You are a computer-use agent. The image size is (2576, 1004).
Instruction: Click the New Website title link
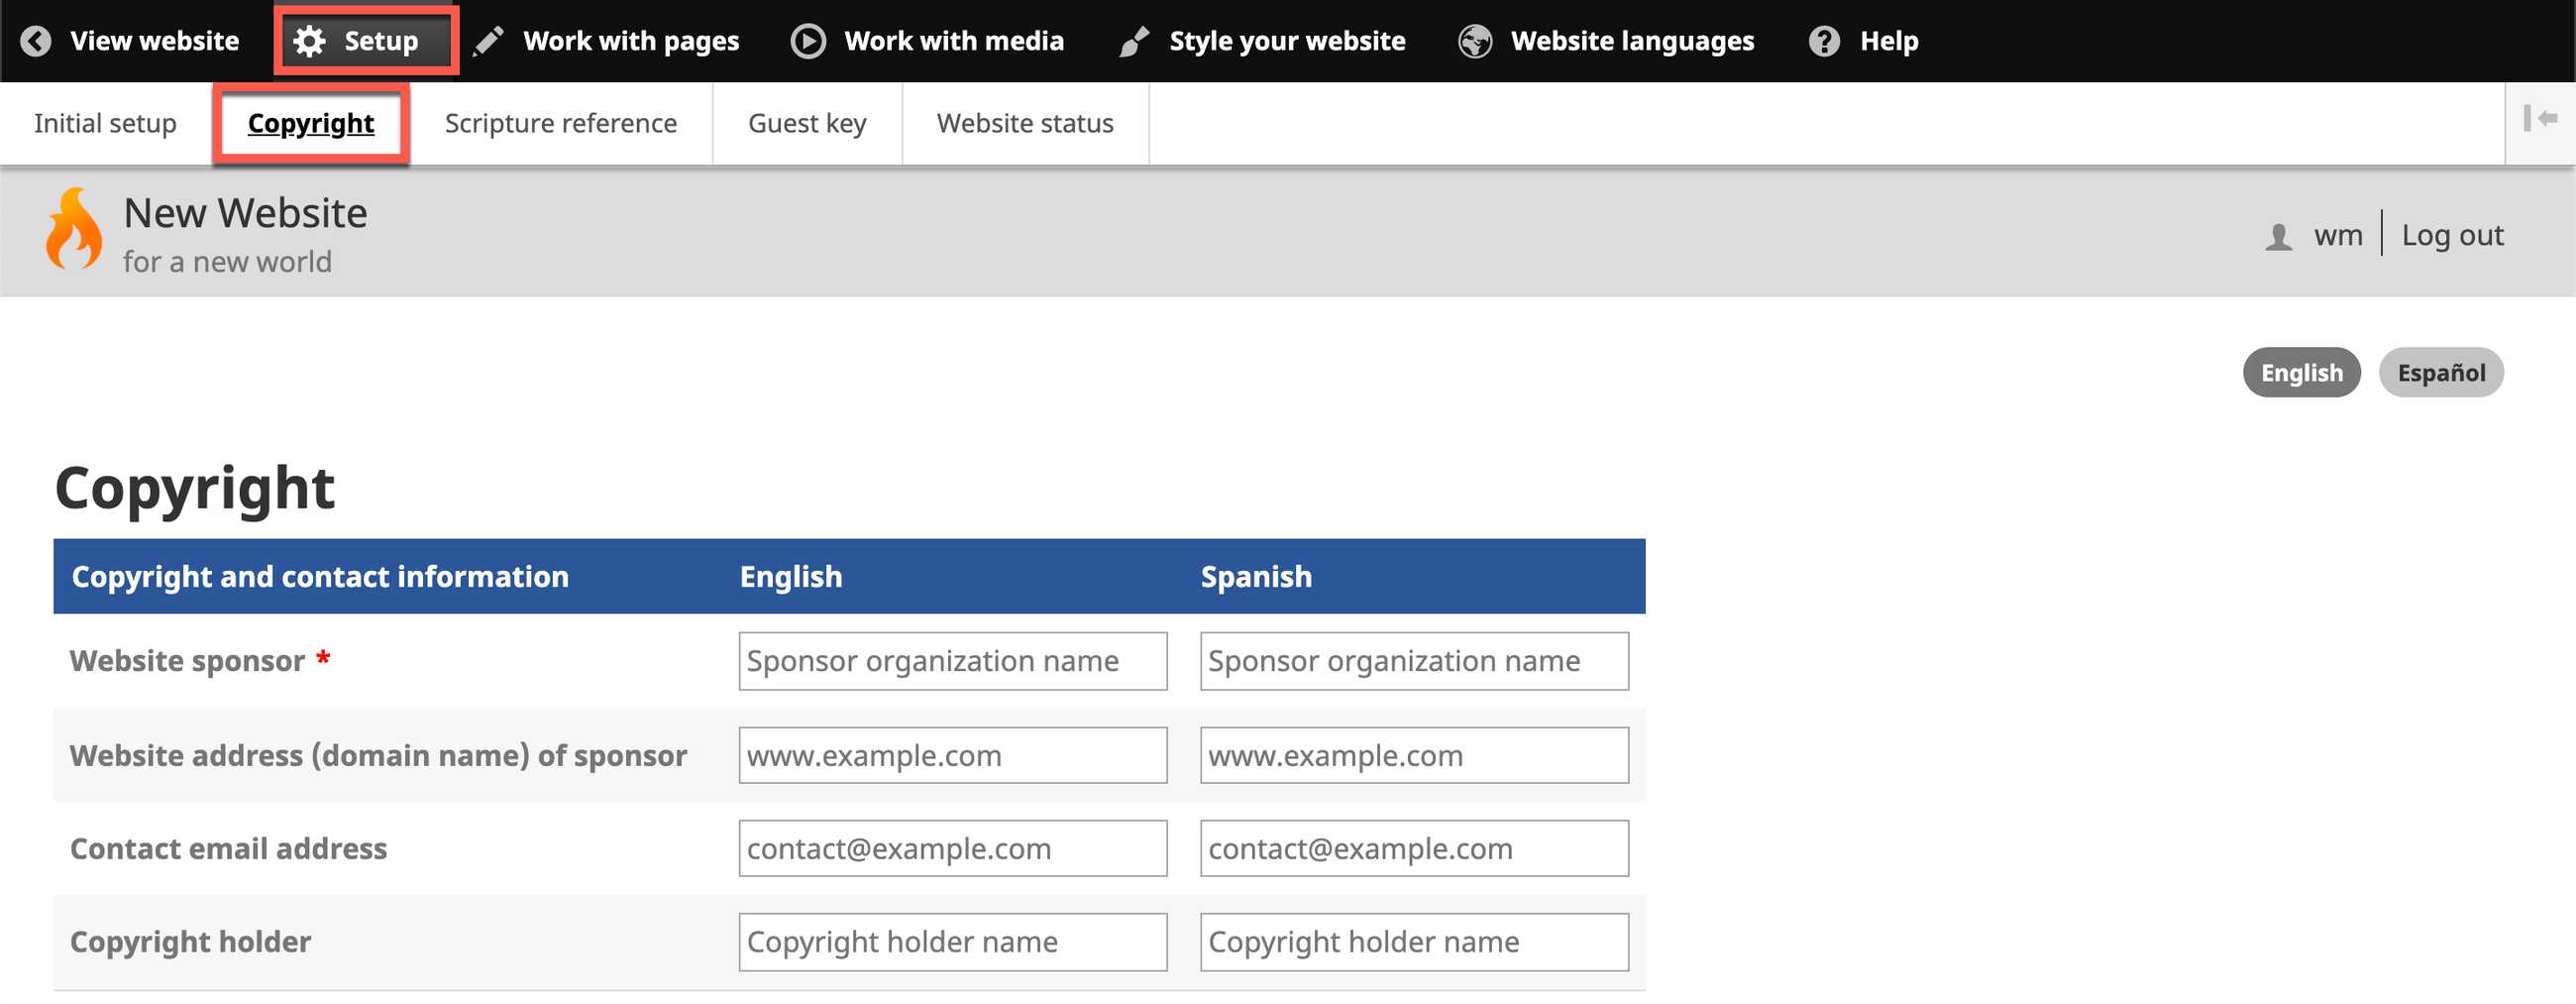[245, 213]
